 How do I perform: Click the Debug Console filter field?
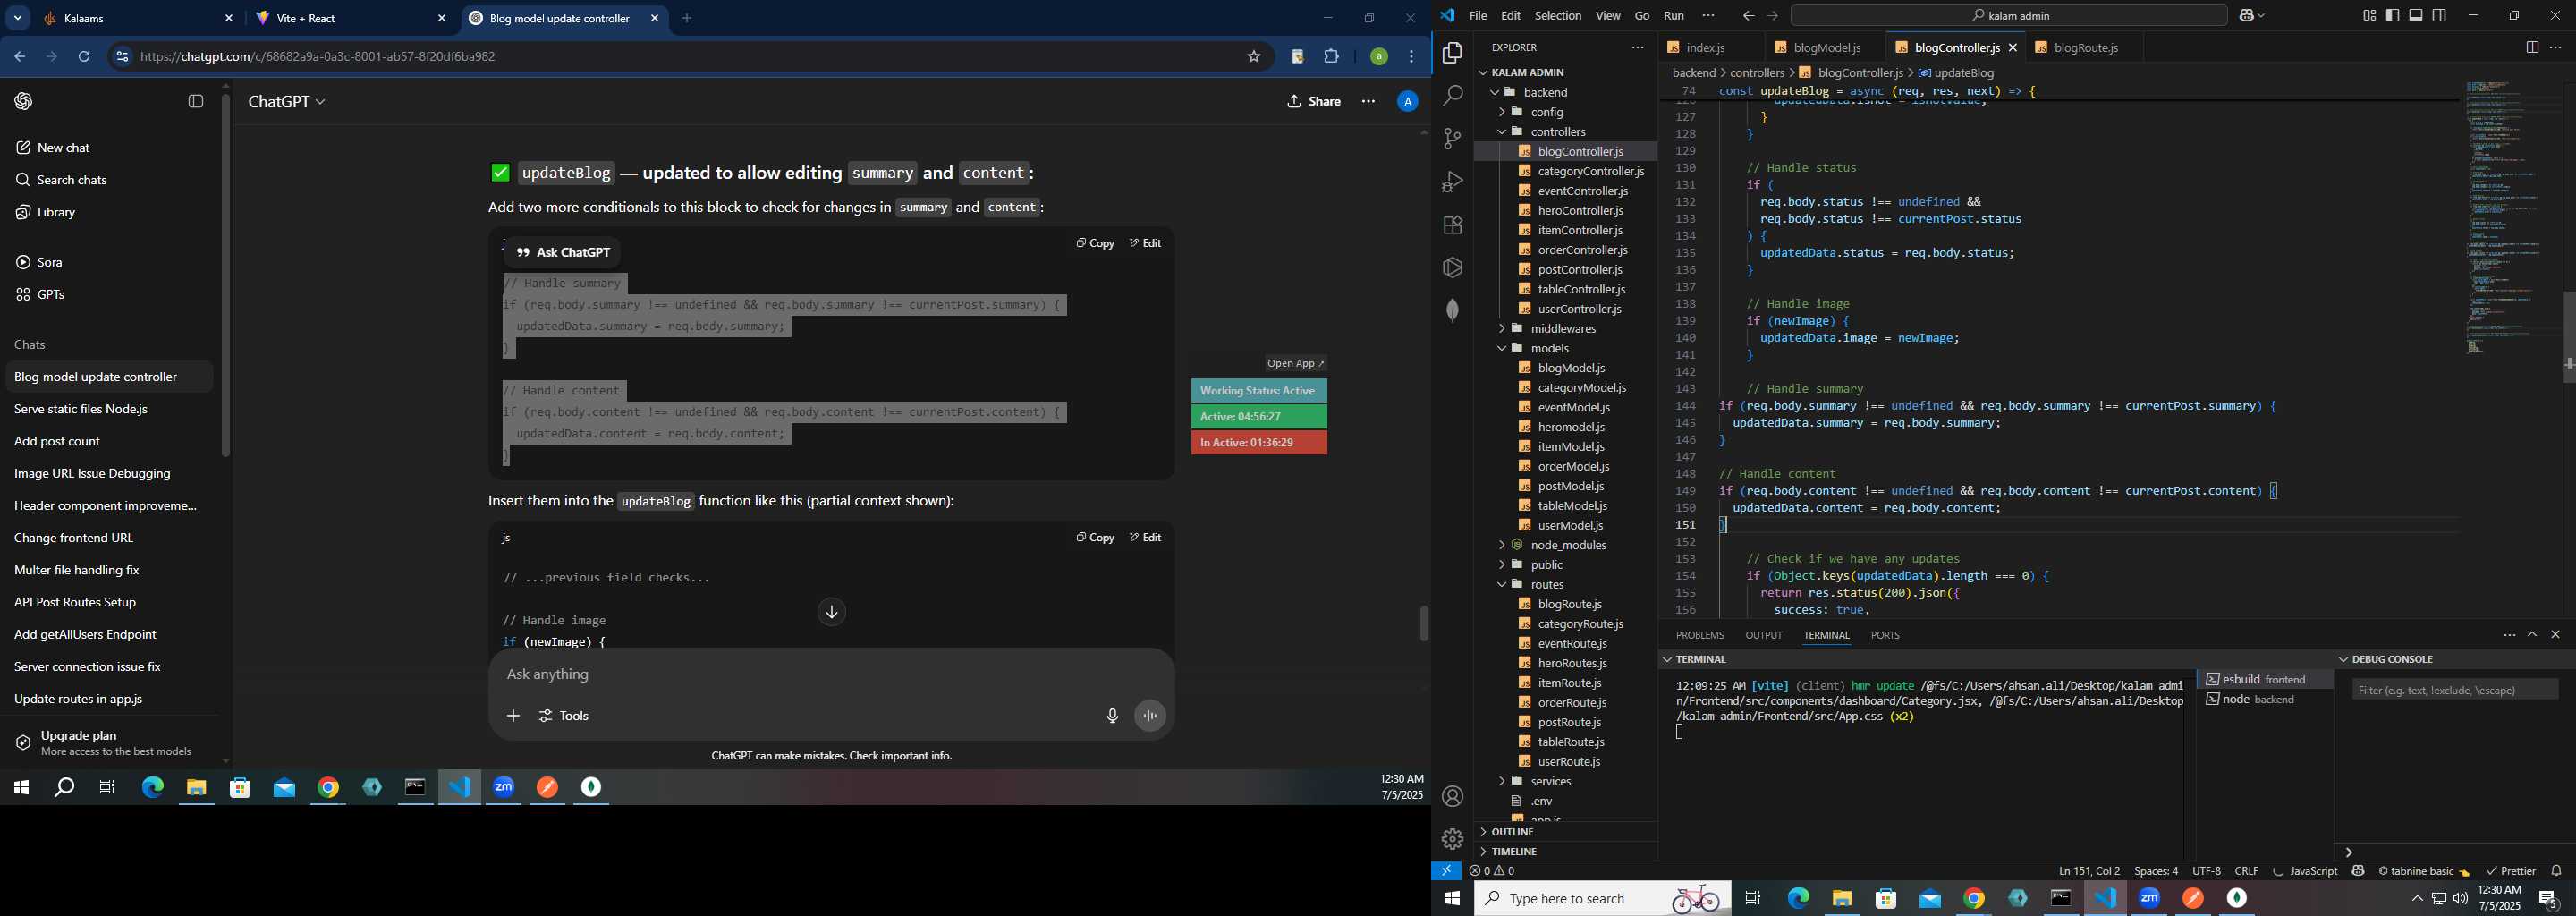click(x=2454, y=690)
